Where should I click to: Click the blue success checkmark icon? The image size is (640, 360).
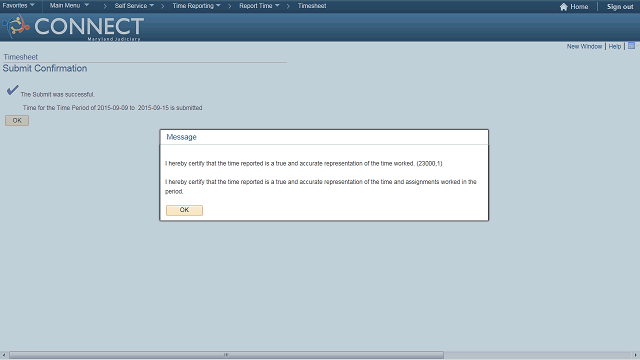(12, 90)
